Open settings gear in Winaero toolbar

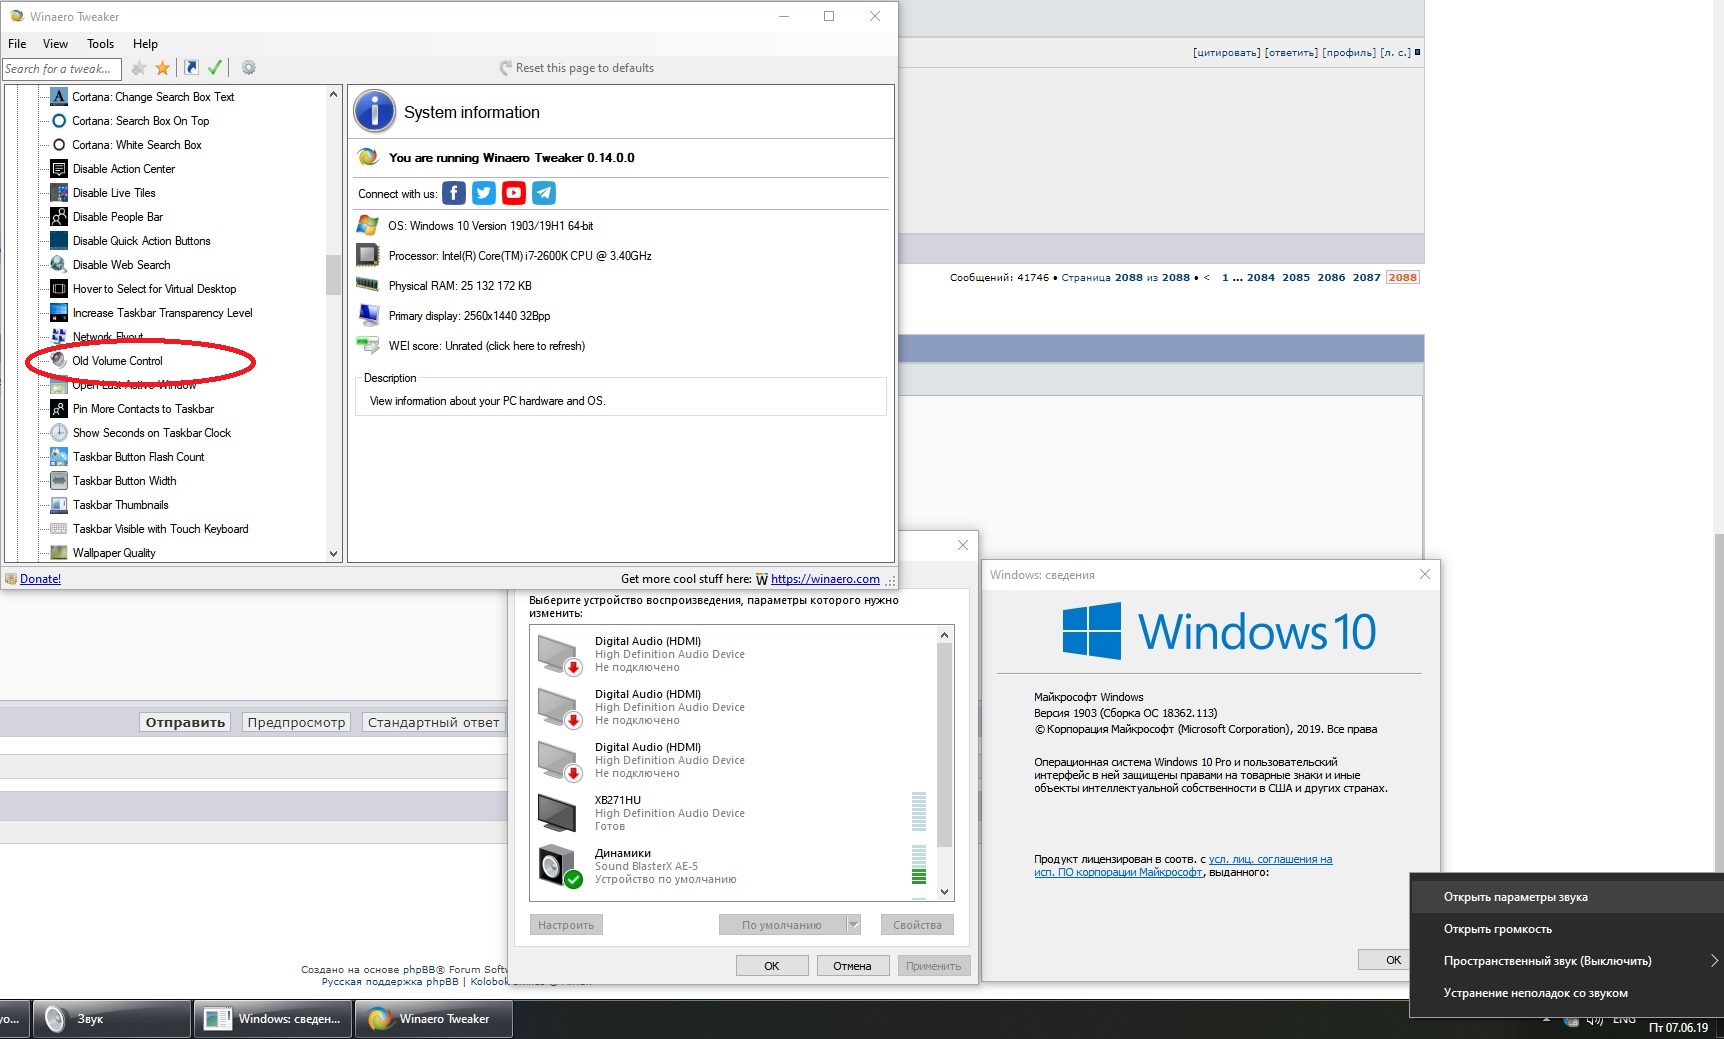[249, 68]
